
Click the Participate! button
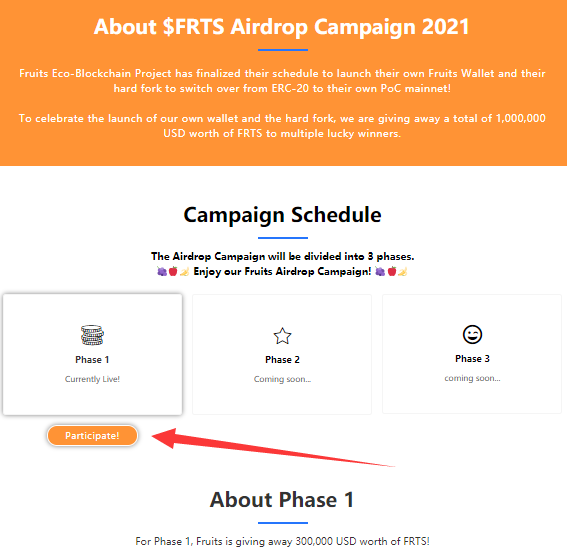[92, 435]
